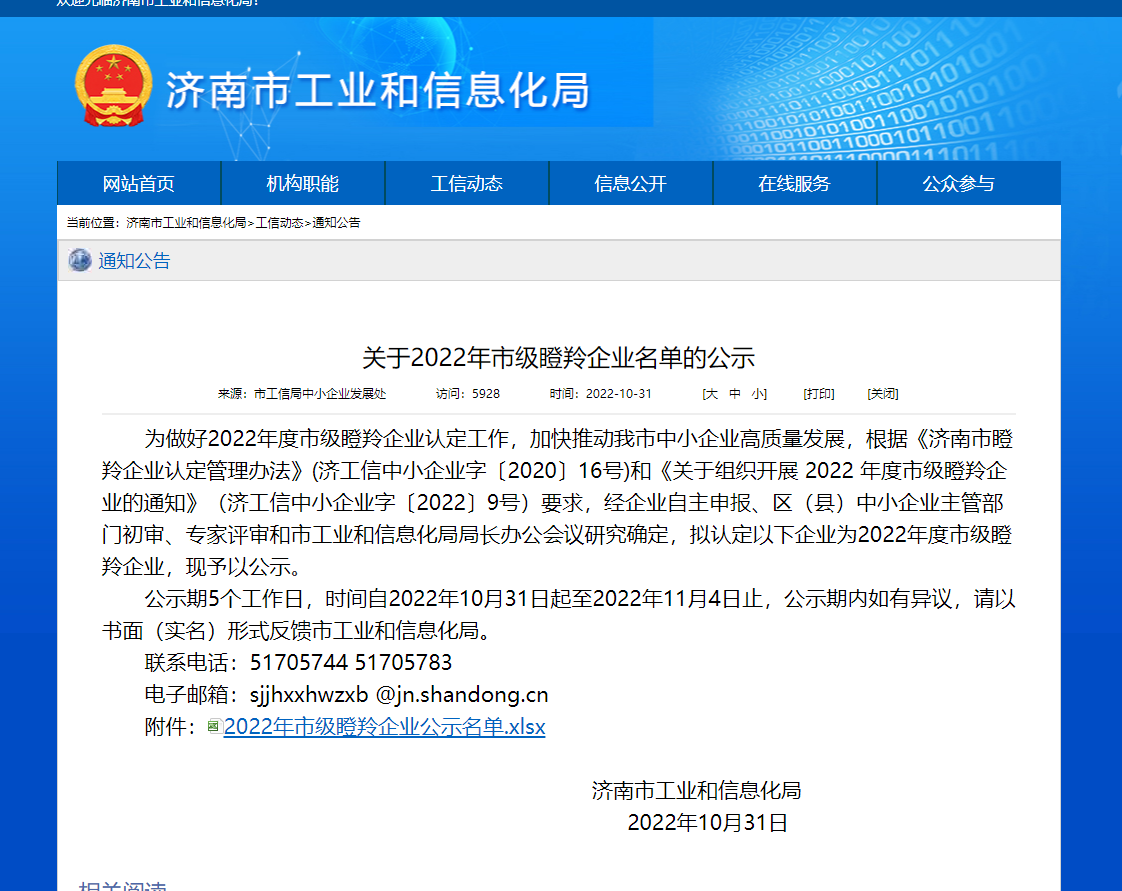Screen dimensions: 1122x891
Task: Go to 工信动态 breadcrumb link
Action: click(280, 223)
